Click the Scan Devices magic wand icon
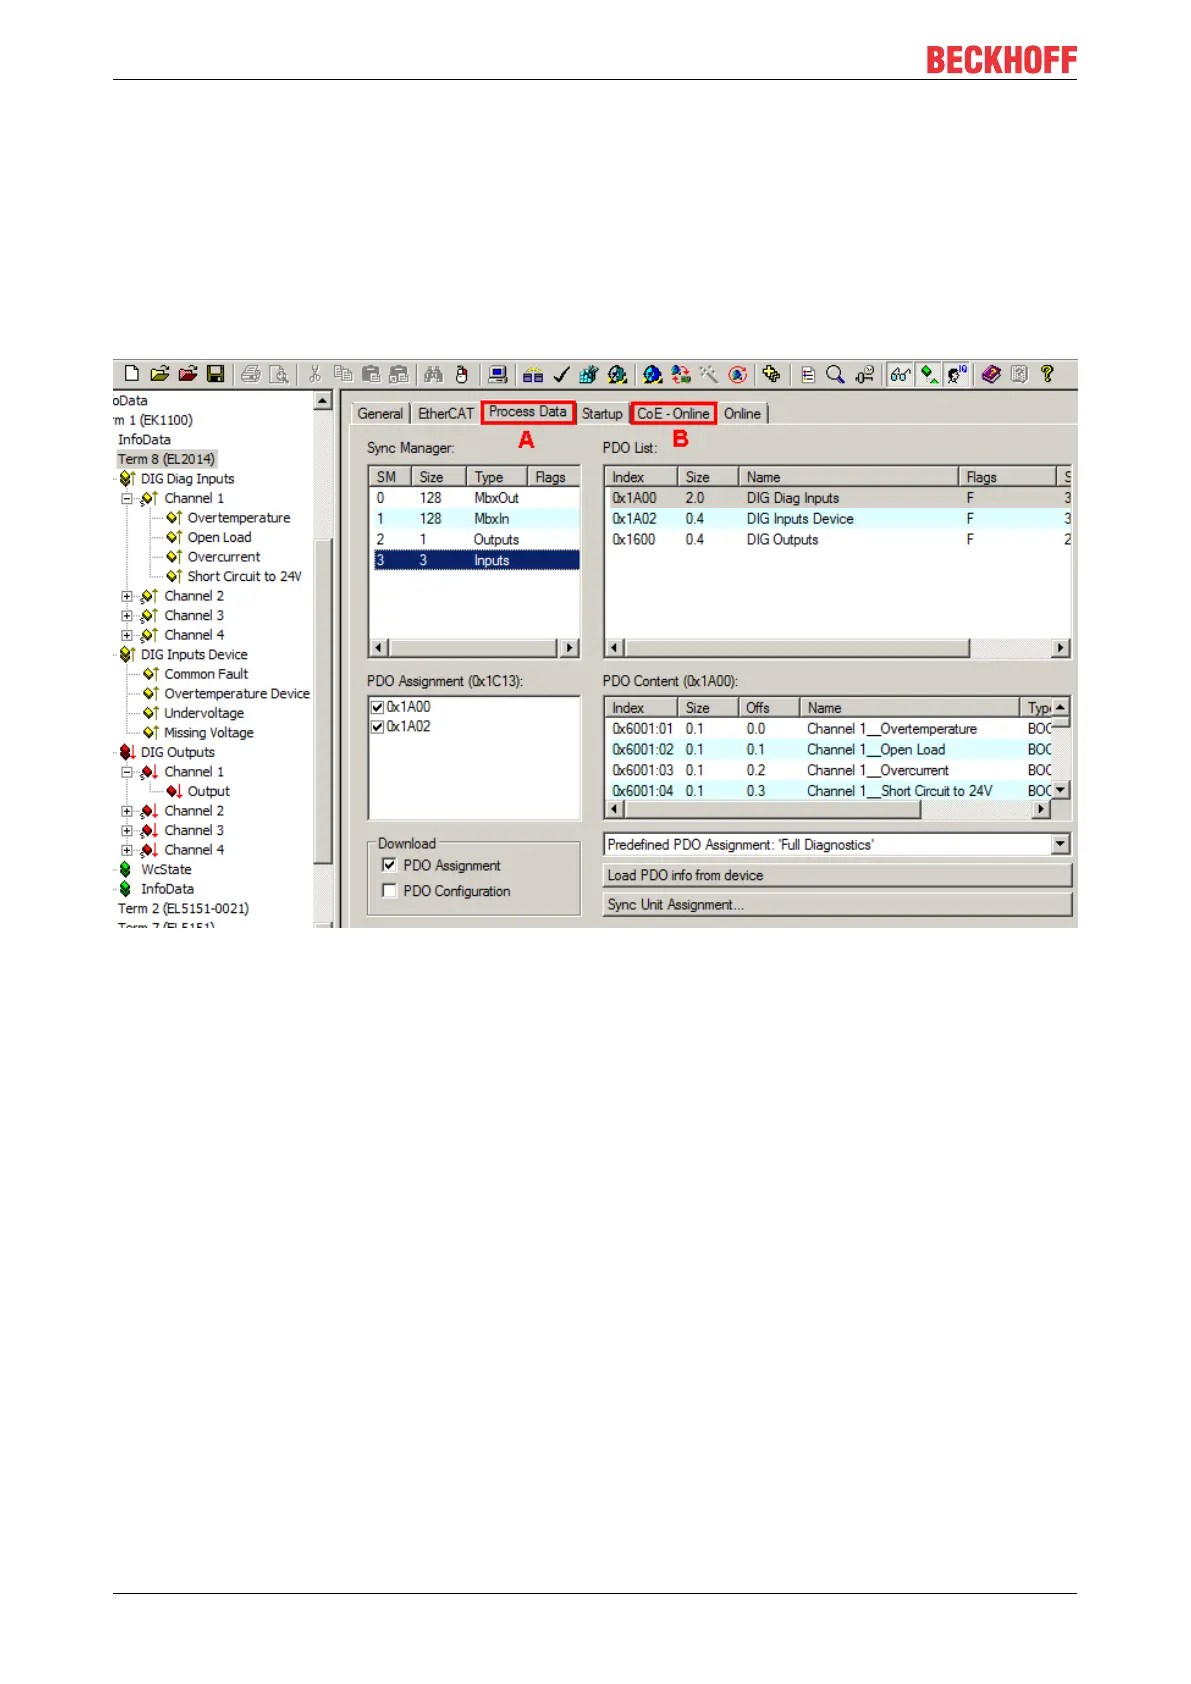 pyautogui.click(x=709, y=374)
